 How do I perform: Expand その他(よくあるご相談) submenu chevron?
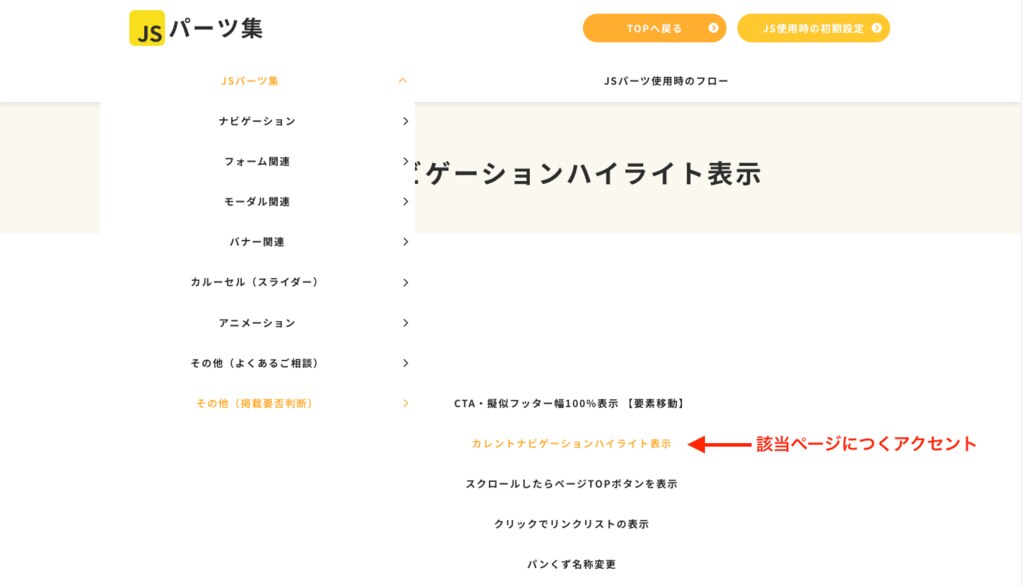pos(405,363)
